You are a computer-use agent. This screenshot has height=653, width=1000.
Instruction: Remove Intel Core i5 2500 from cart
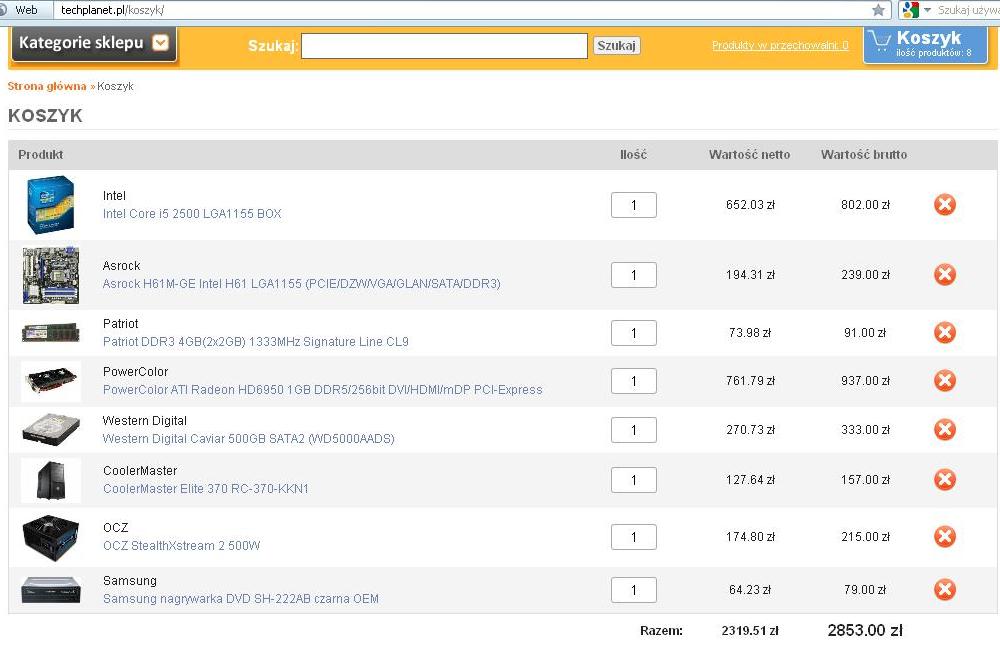945,205
